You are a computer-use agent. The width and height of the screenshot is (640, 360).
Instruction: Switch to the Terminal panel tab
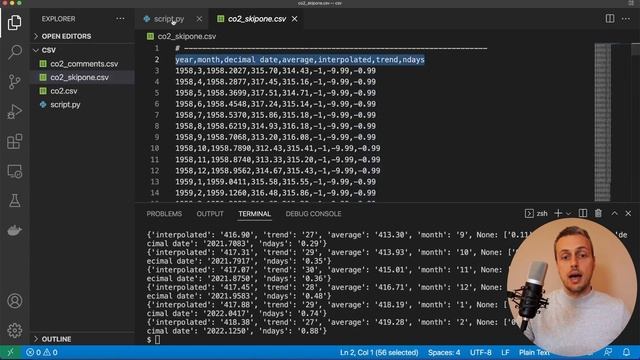pos(255,214)
